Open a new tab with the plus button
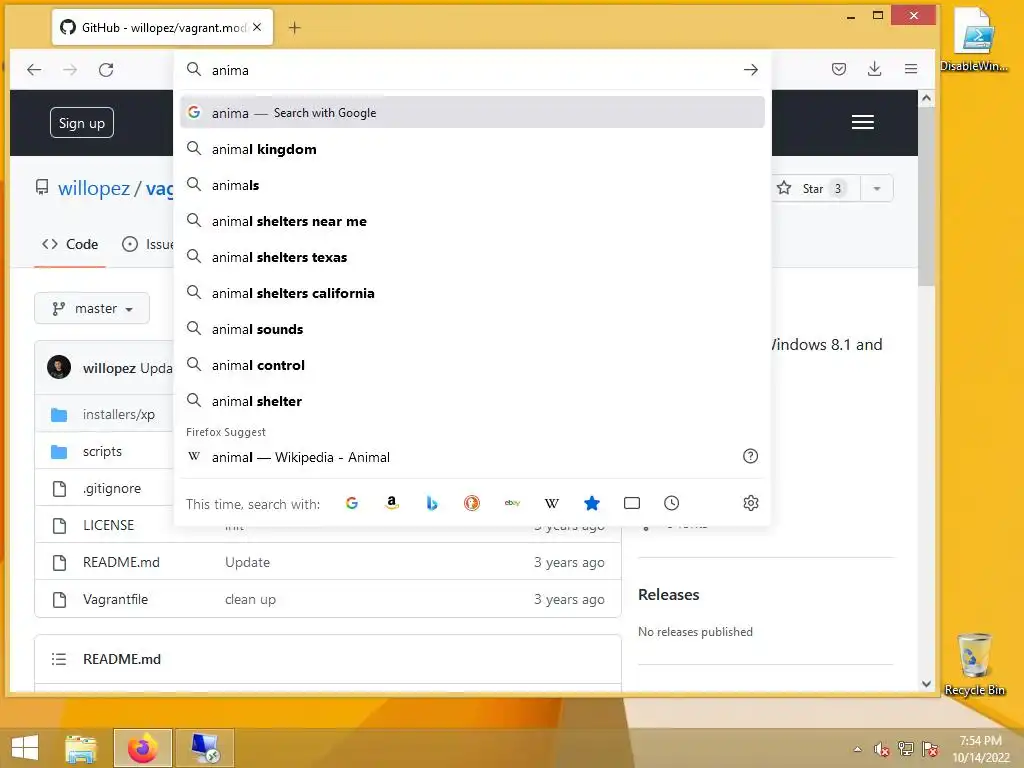 click(295, 27)
